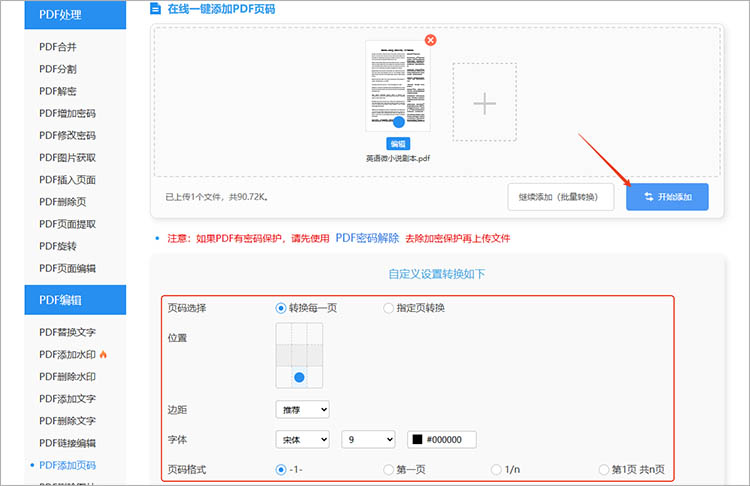The image size is (750, 486).
Task: Click the document icon beside page title
Action: point(155,9)
